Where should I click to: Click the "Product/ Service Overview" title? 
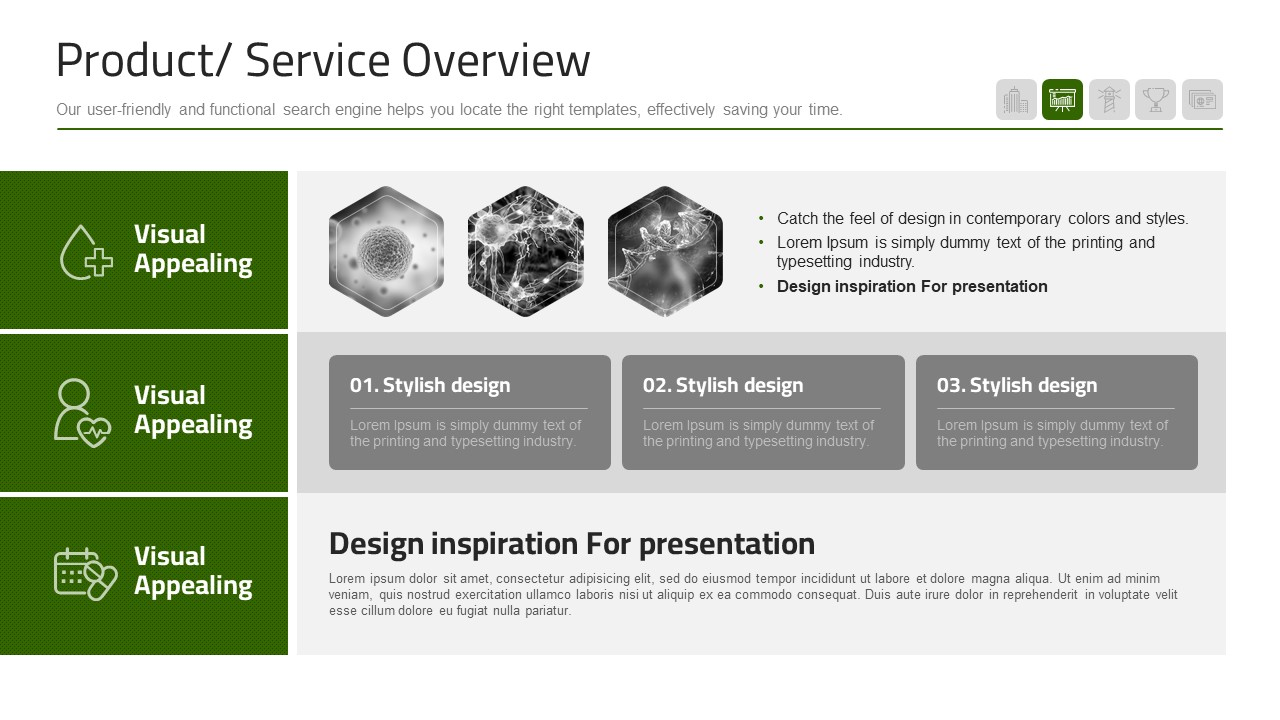coord(323,60)
